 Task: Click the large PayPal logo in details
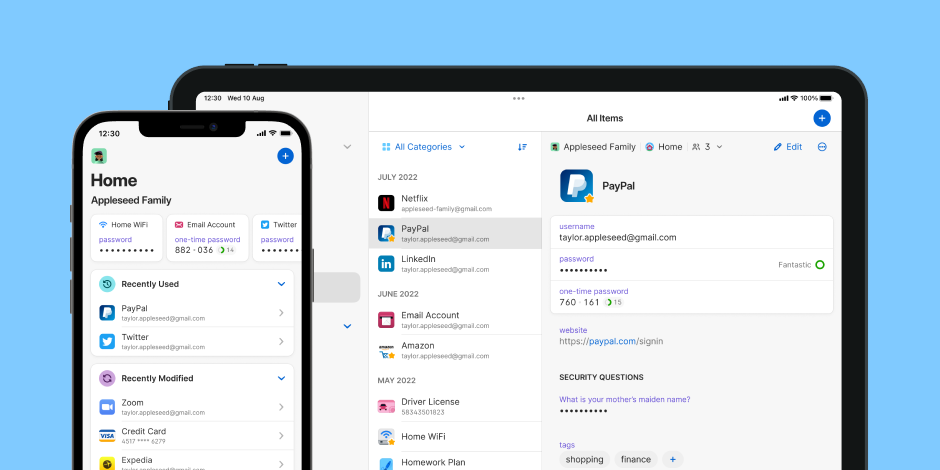tap(577, 186)
